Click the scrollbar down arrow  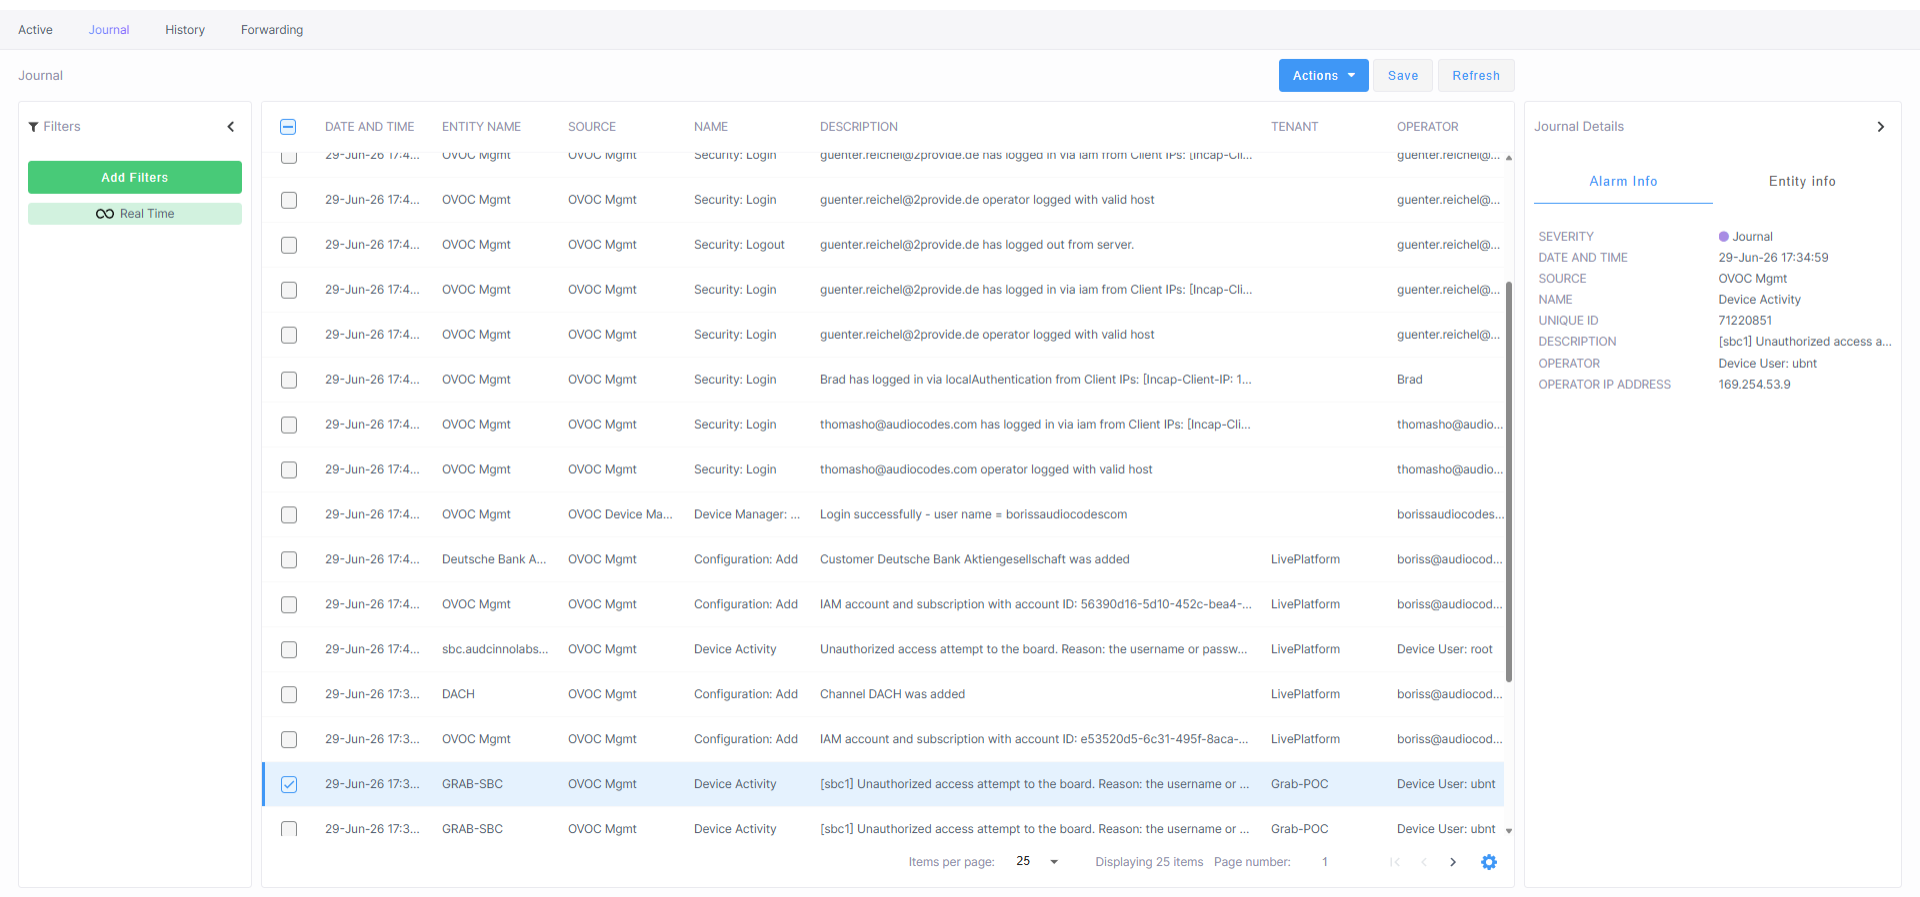(1509, 830)
